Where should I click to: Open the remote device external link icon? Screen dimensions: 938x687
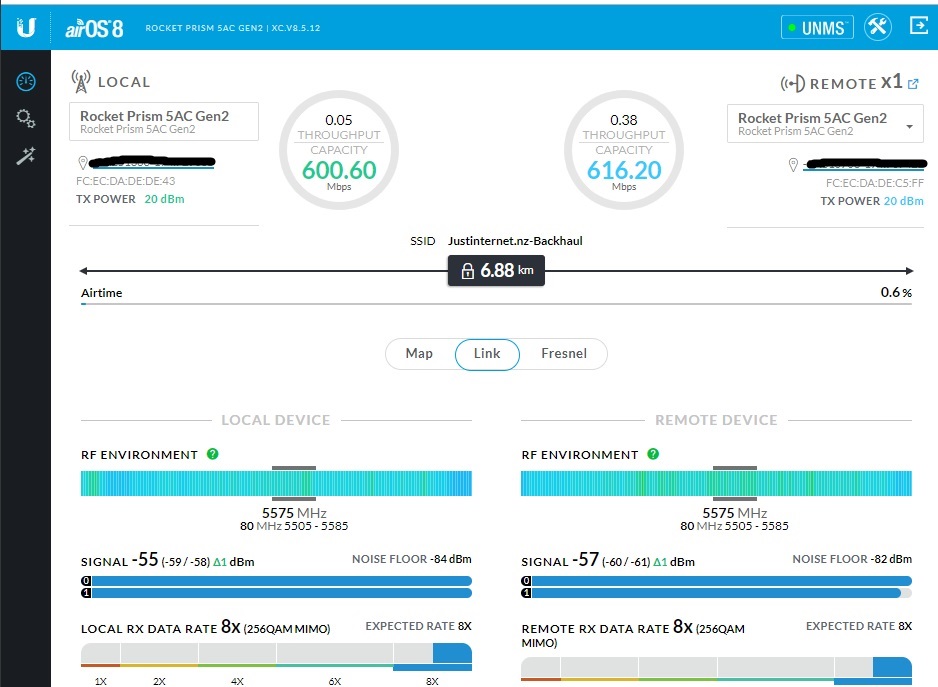pos(913,84)
